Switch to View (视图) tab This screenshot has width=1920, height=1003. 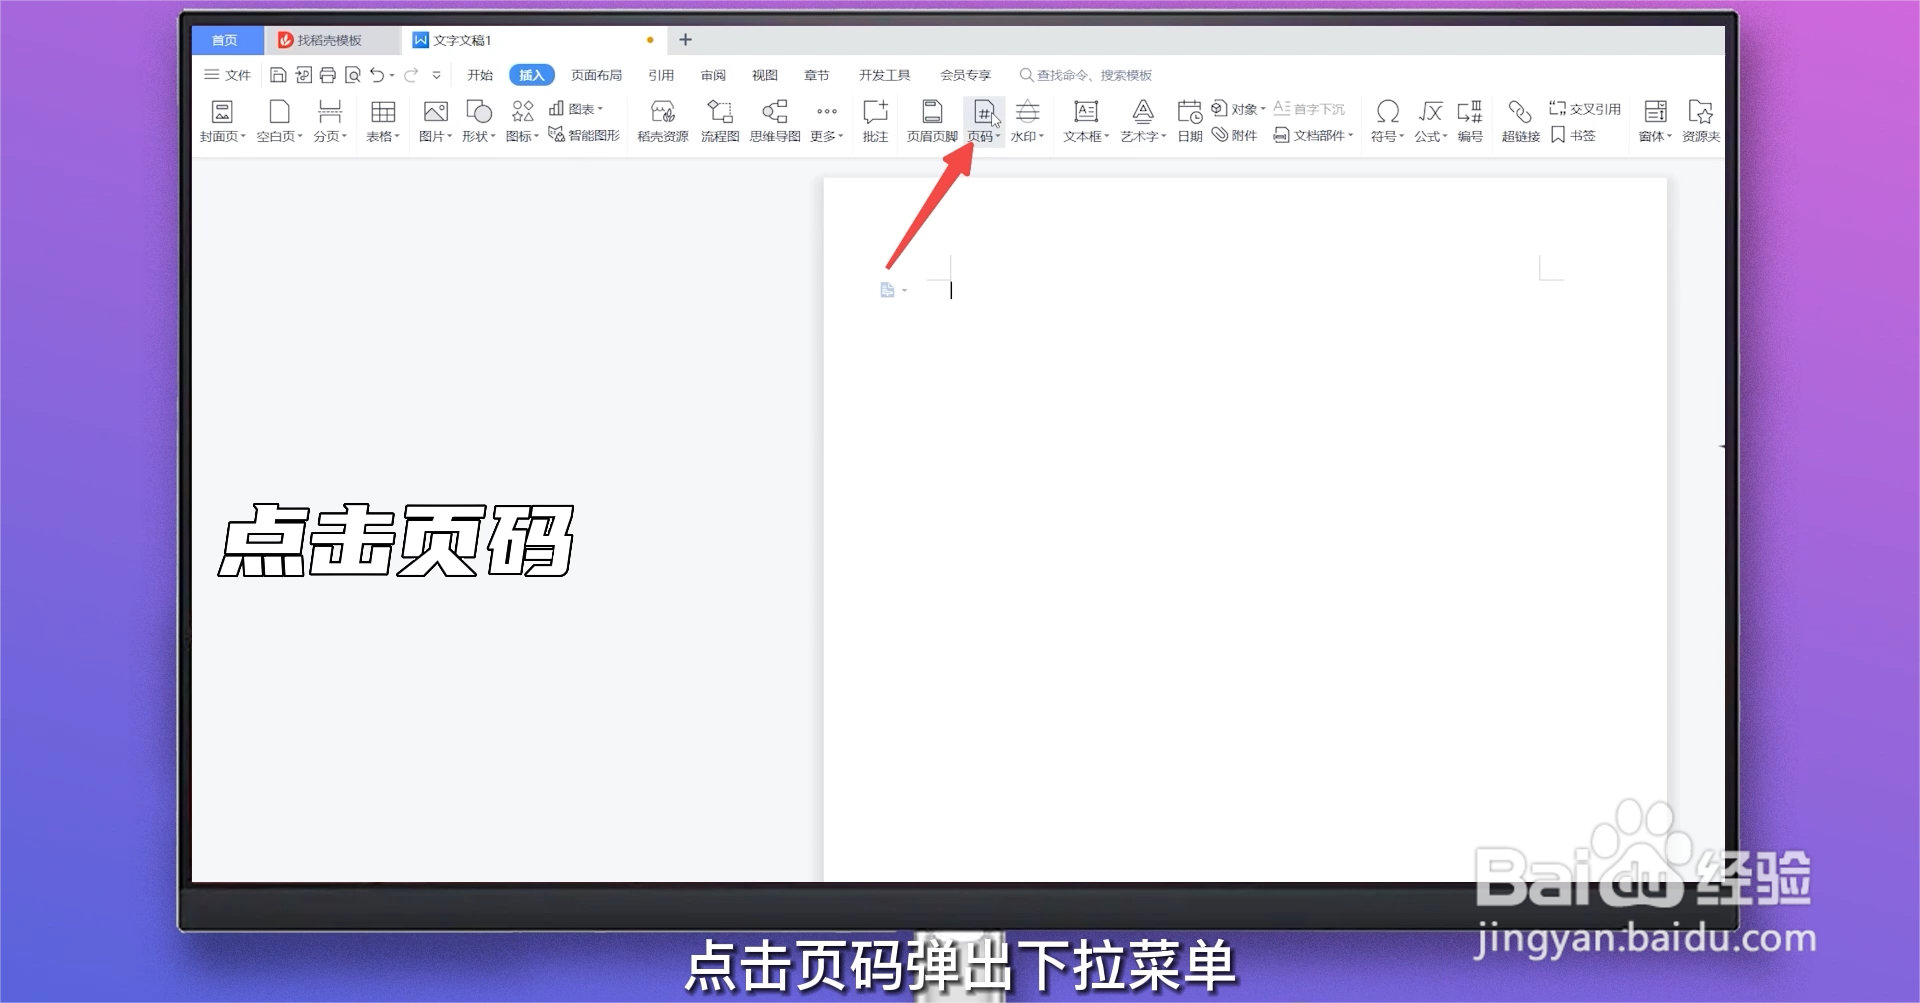tap(765, 75)
